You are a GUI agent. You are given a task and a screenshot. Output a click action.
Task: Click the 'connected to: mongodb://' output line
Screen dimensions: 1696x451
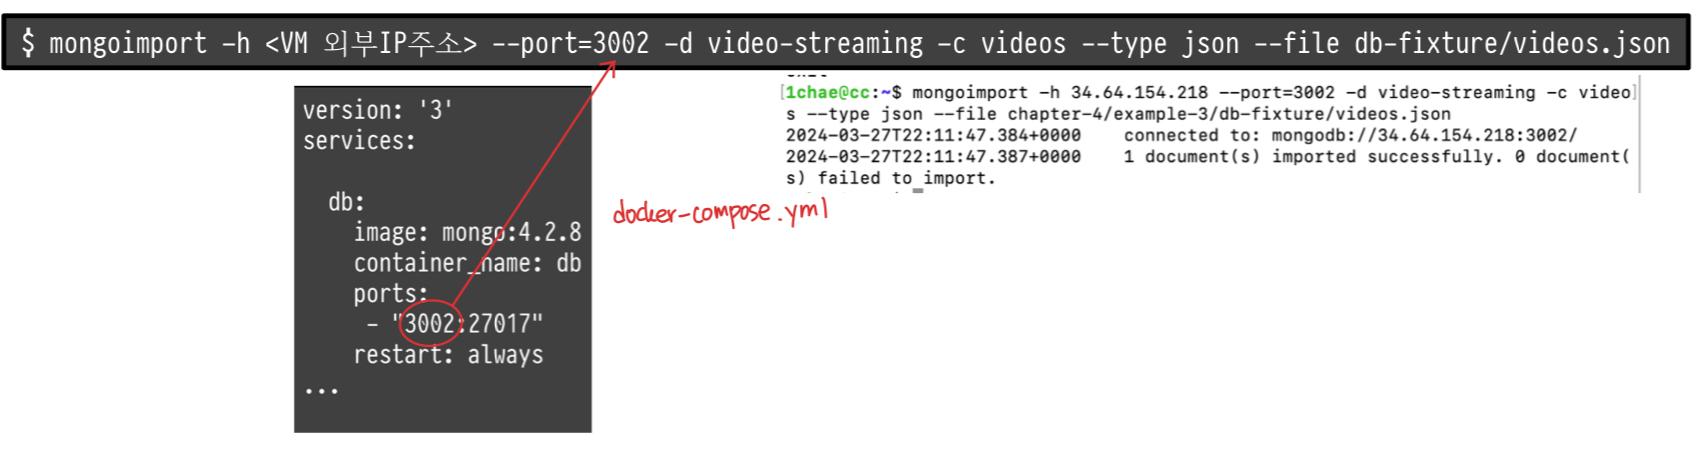click(x=1350, y=135)
